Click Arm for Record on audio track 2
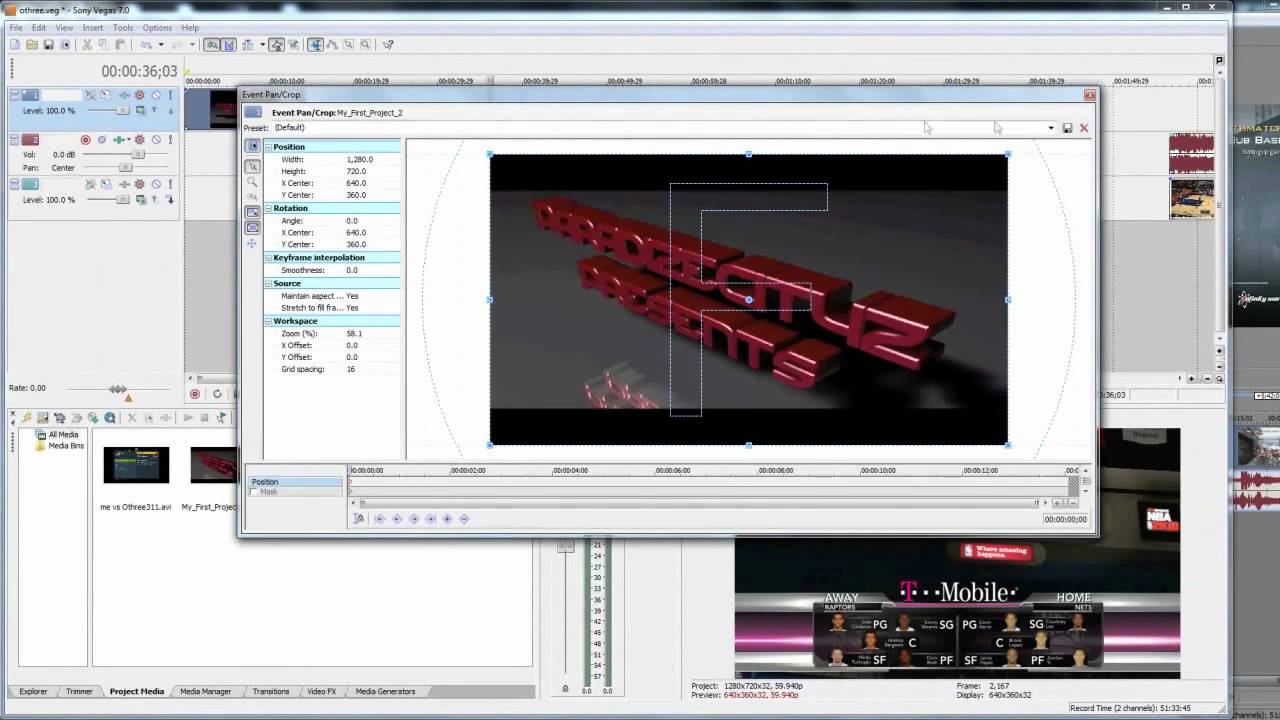1280x720 pixels. point(85,140)
